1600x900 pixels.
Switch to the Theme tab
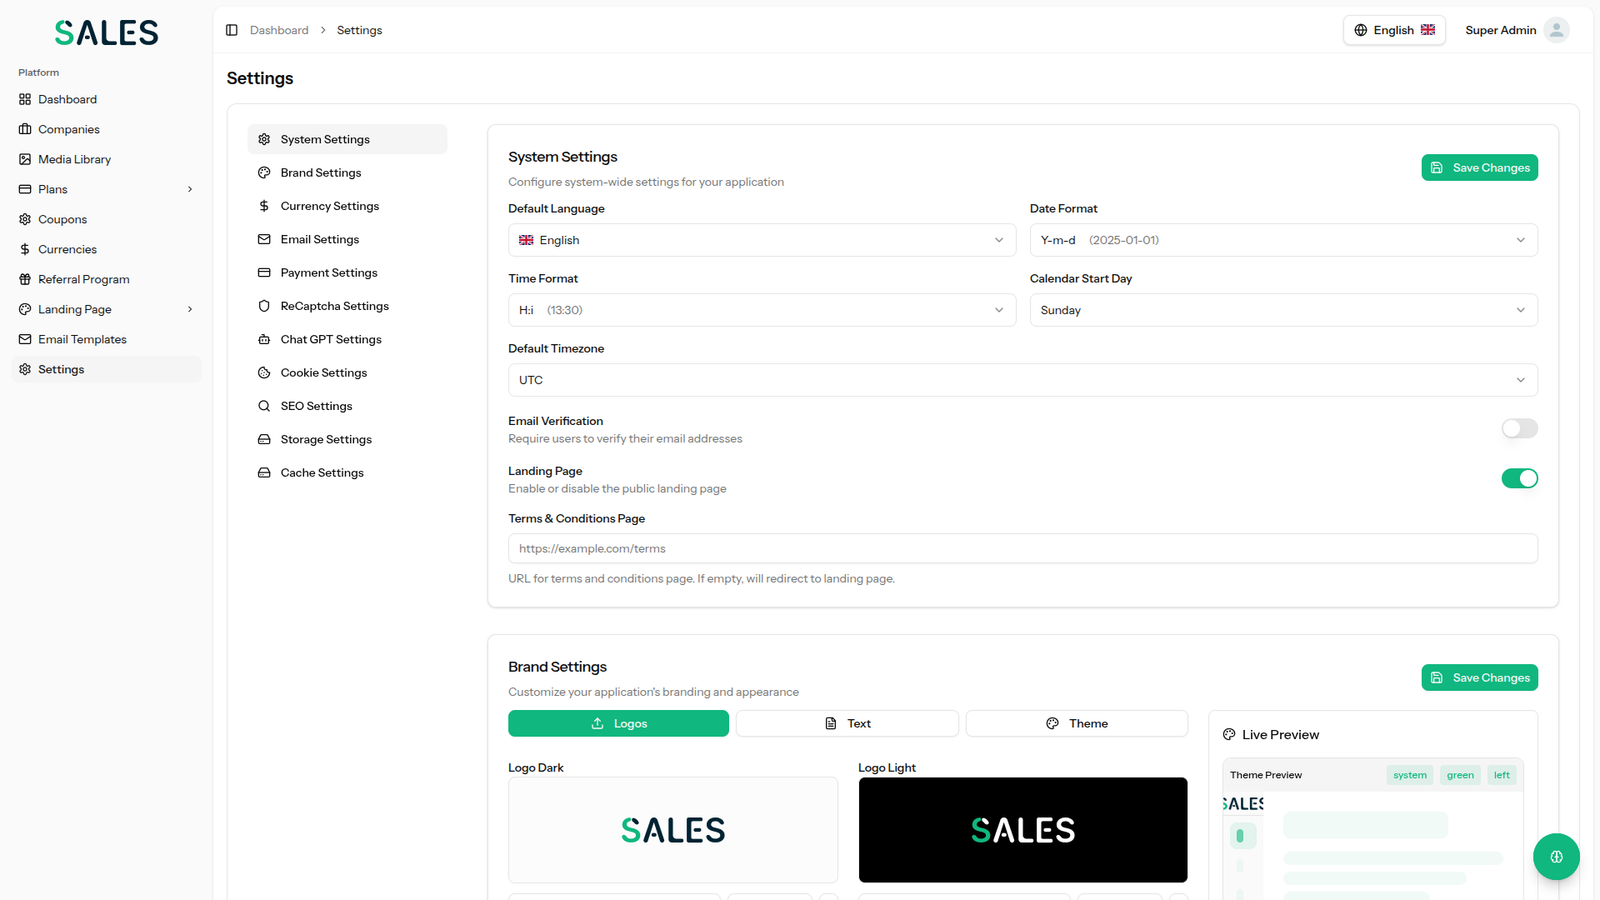click(x=1077, y=724)
